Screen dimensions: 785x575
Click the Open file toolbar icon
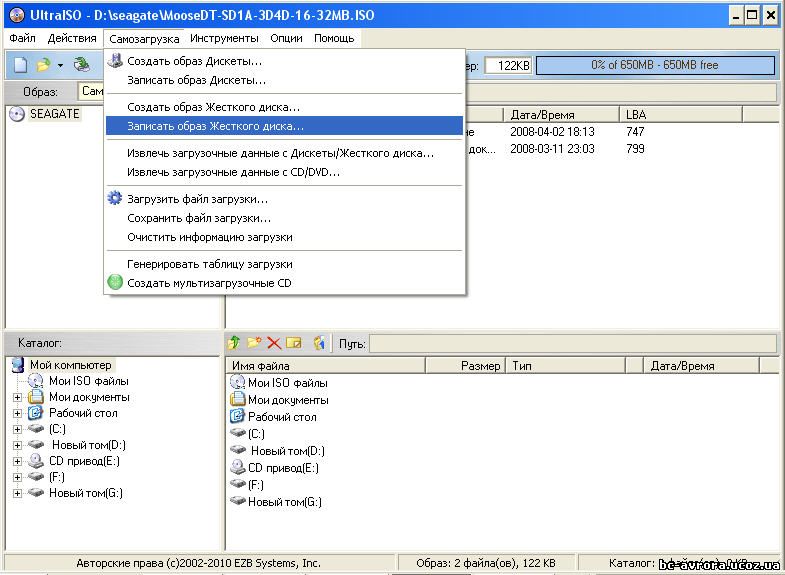44,65
